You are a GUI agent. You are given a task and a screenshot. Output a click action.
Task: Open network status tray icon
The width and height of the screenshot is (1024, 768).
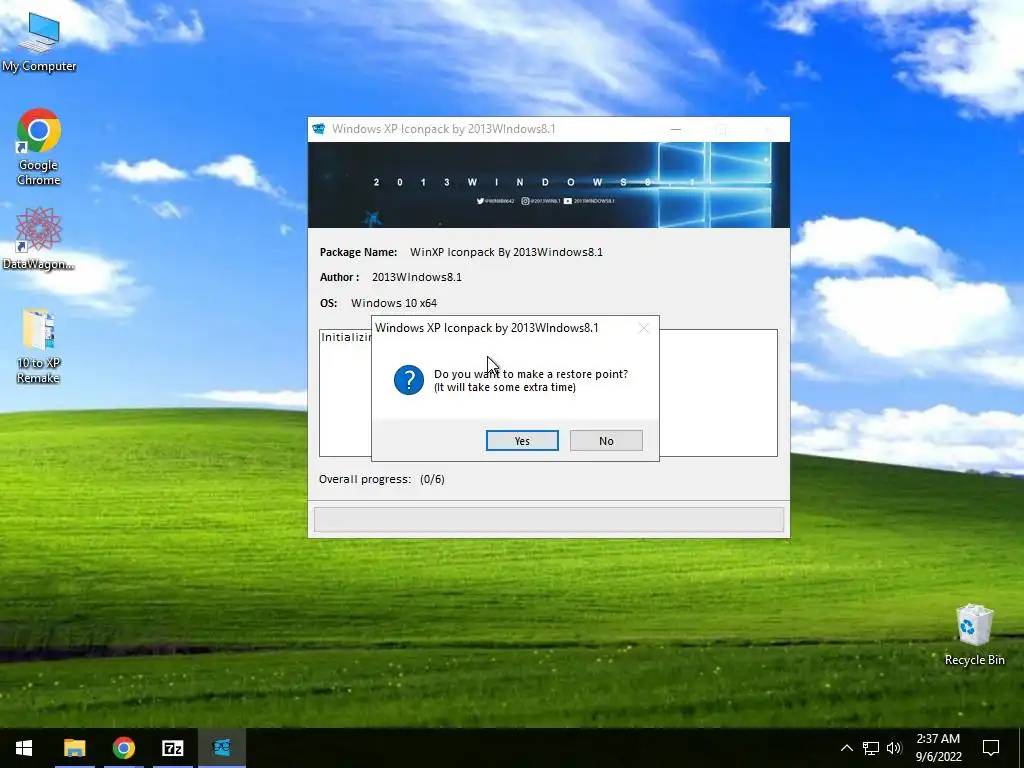(x=871, y=748)
